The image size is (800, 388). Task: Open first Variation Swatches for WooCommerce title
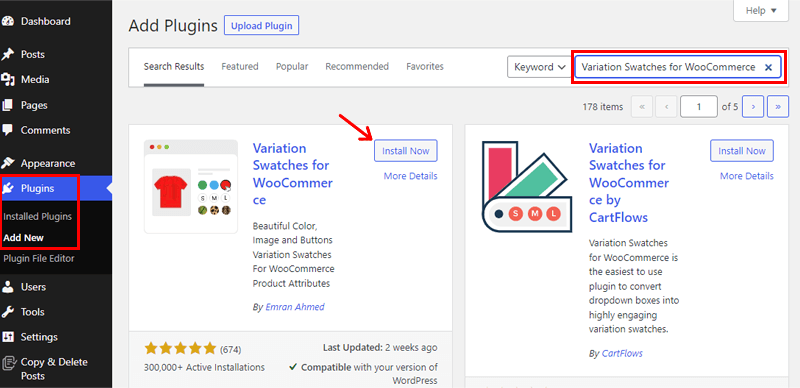292,174
